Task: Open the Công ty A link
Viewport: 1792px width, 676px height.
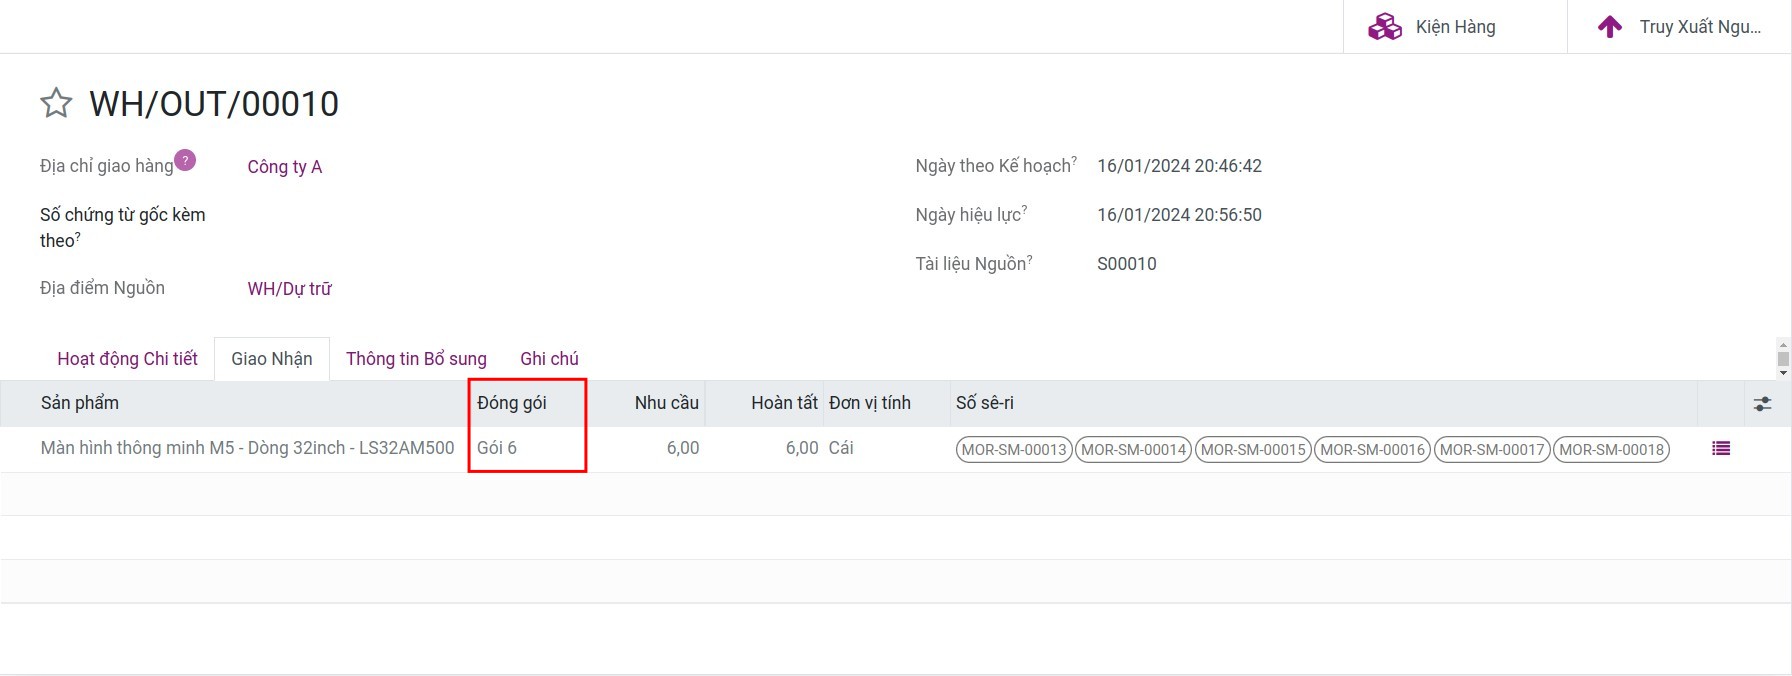Action: pyautogui.click(x=284, y=167)
